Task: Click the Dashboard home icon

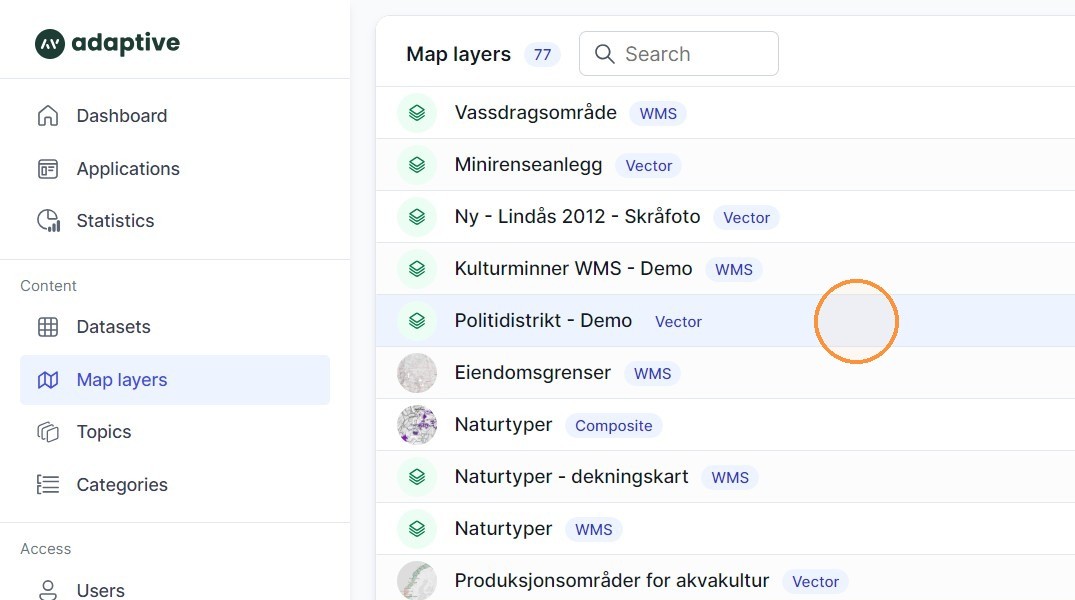Action: [48, 116]
